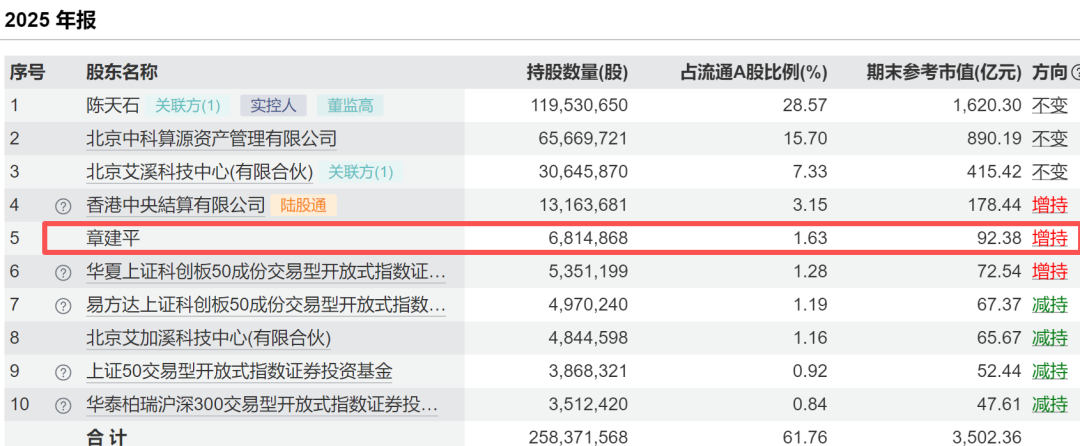Select the shareholder name 章建平
Viewport: 1080px width, 446px height.
point(113,239)
